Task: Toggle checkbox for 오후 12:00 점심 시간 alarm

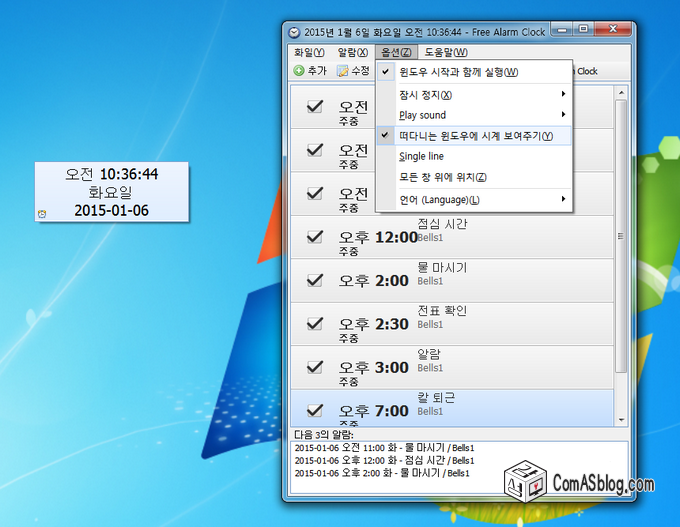Action: coord(315,236)
